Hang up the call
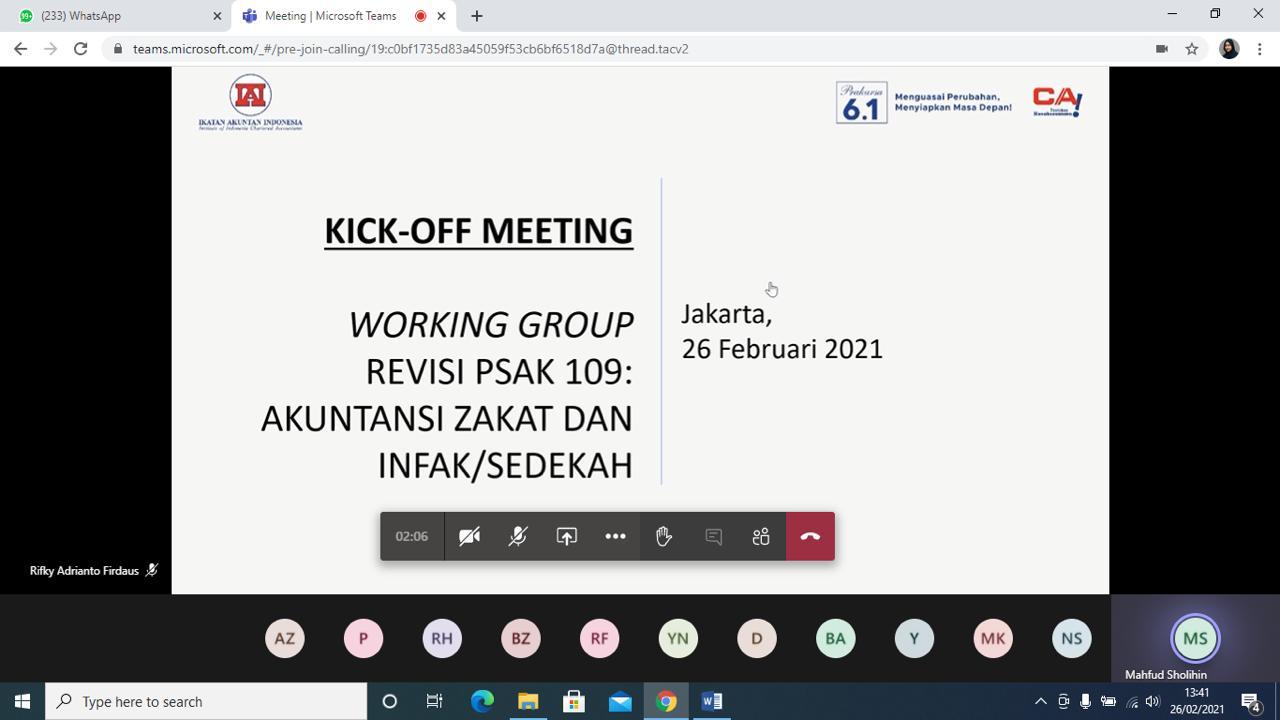The image size is (1280, 720). click(810, 537)
